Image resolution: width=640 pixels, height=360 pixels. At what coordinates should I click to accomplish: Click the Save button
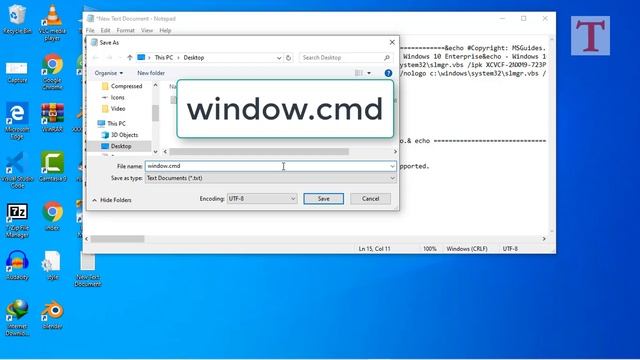click(323, 199)
